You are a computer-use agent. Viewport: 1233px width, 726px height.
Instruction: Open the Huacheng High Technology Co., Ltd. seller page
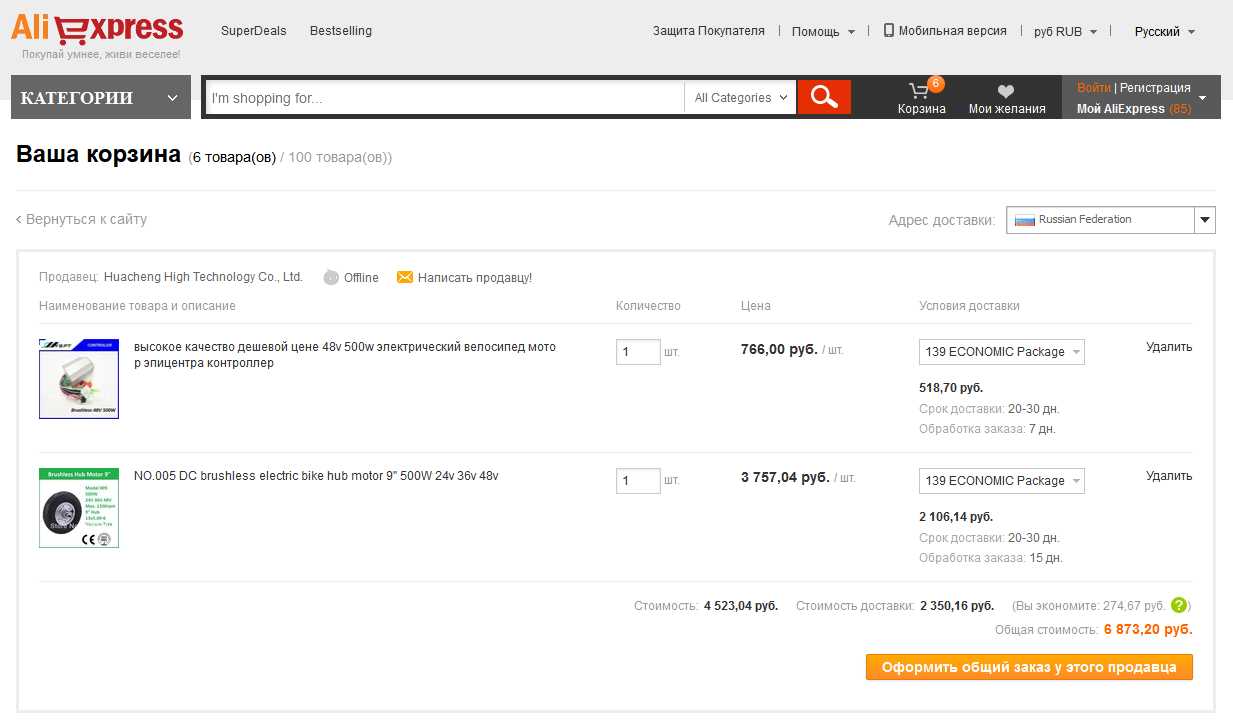(x=203, y=277)
